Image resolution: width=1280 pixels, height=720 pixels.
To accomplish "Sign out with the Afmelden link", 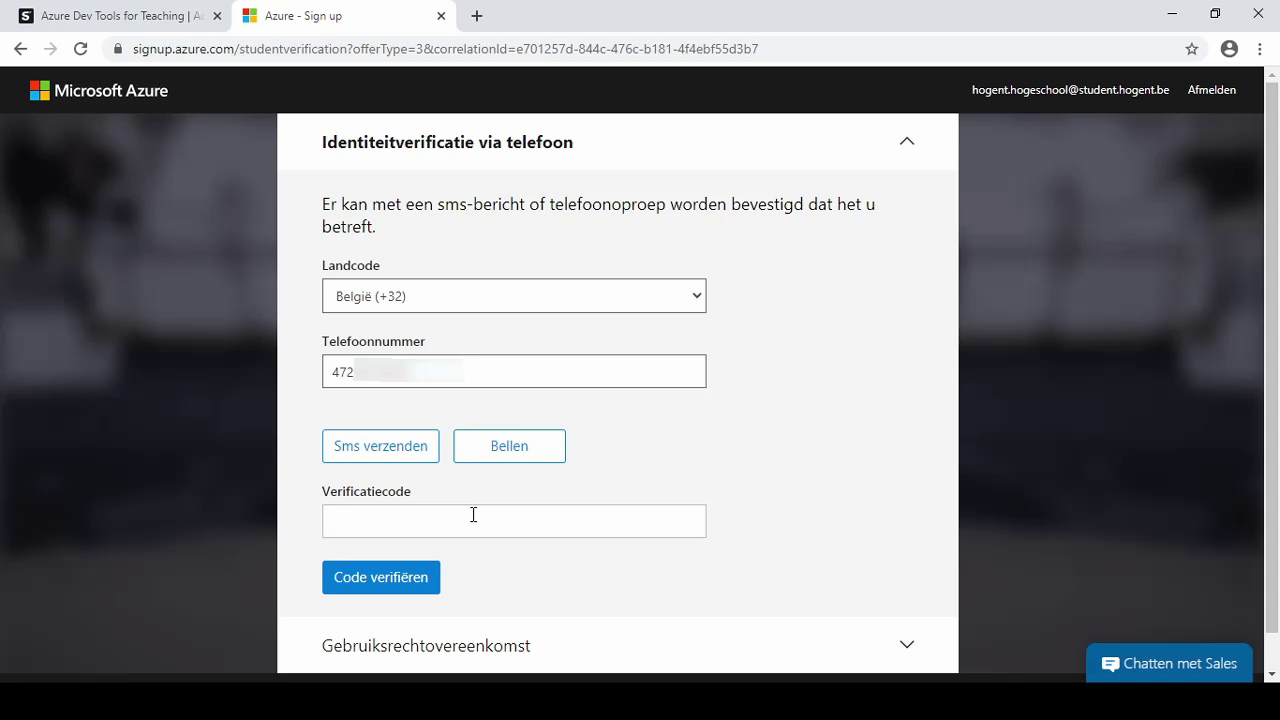I will pyautogui.click(x=1211, y=90).
